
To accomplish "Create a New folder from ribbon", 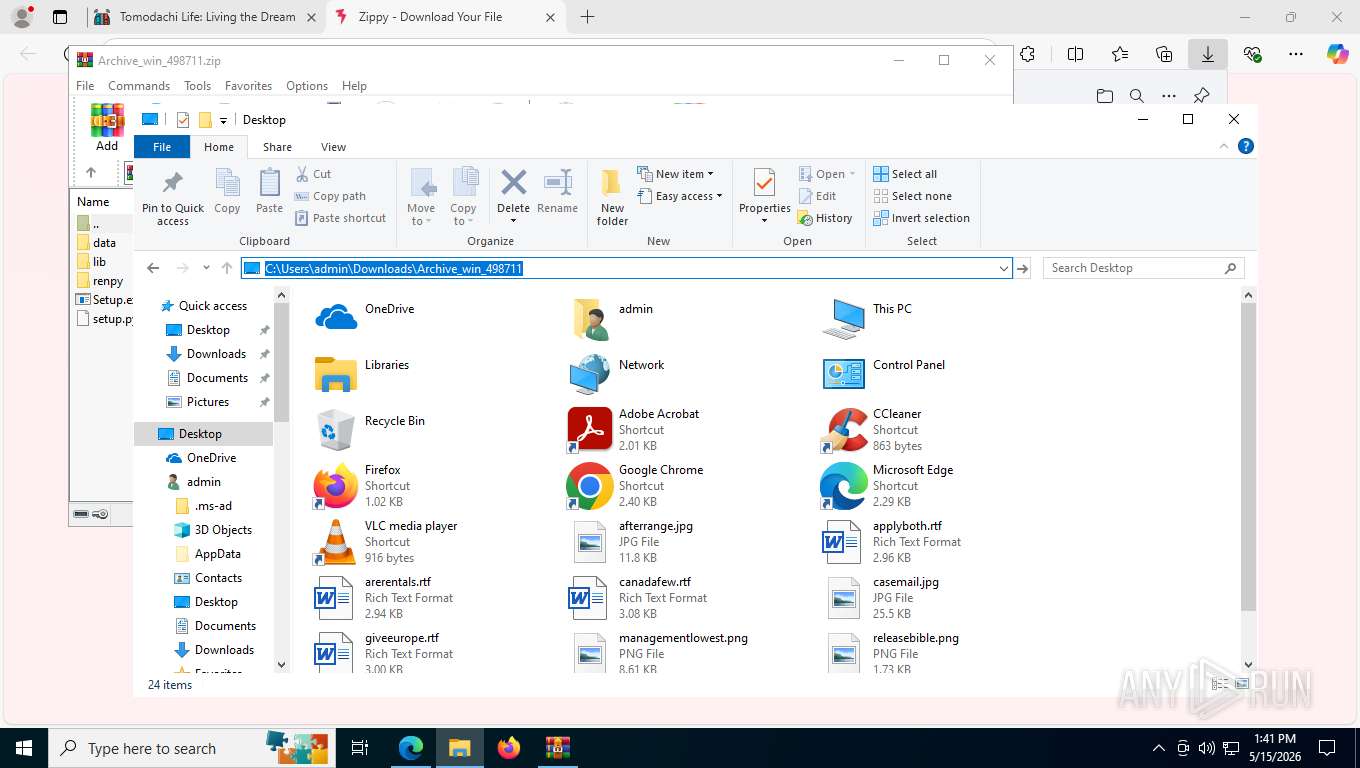I will click(612, 197).
